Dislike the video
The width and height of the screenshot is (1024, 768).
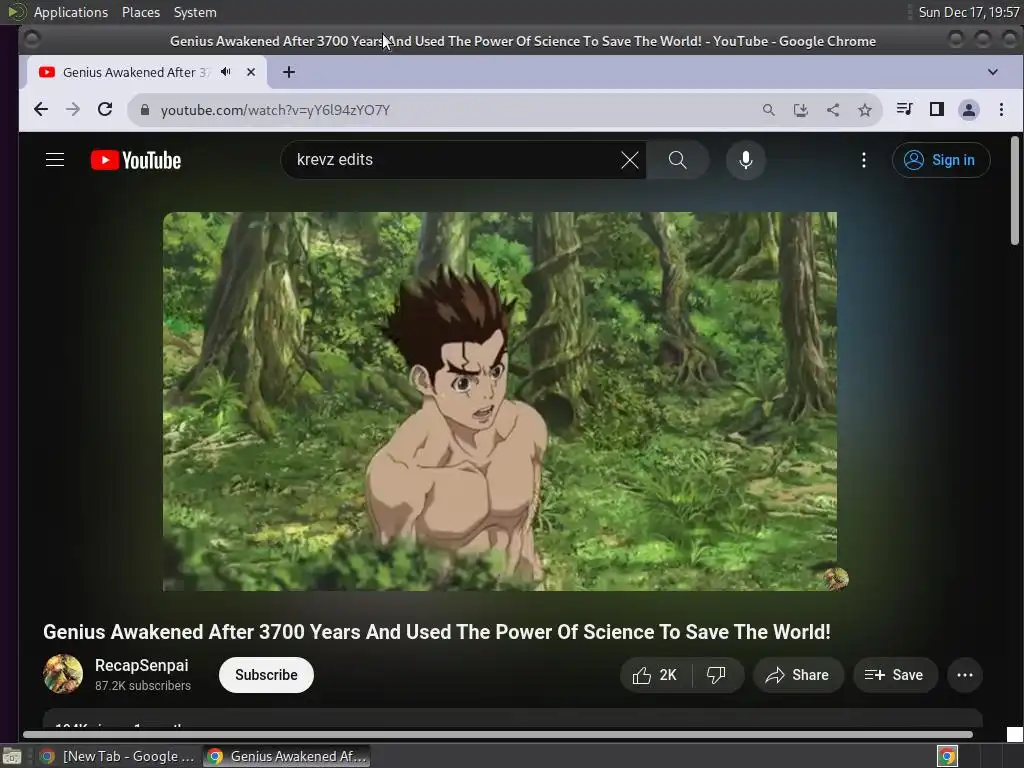717,675
